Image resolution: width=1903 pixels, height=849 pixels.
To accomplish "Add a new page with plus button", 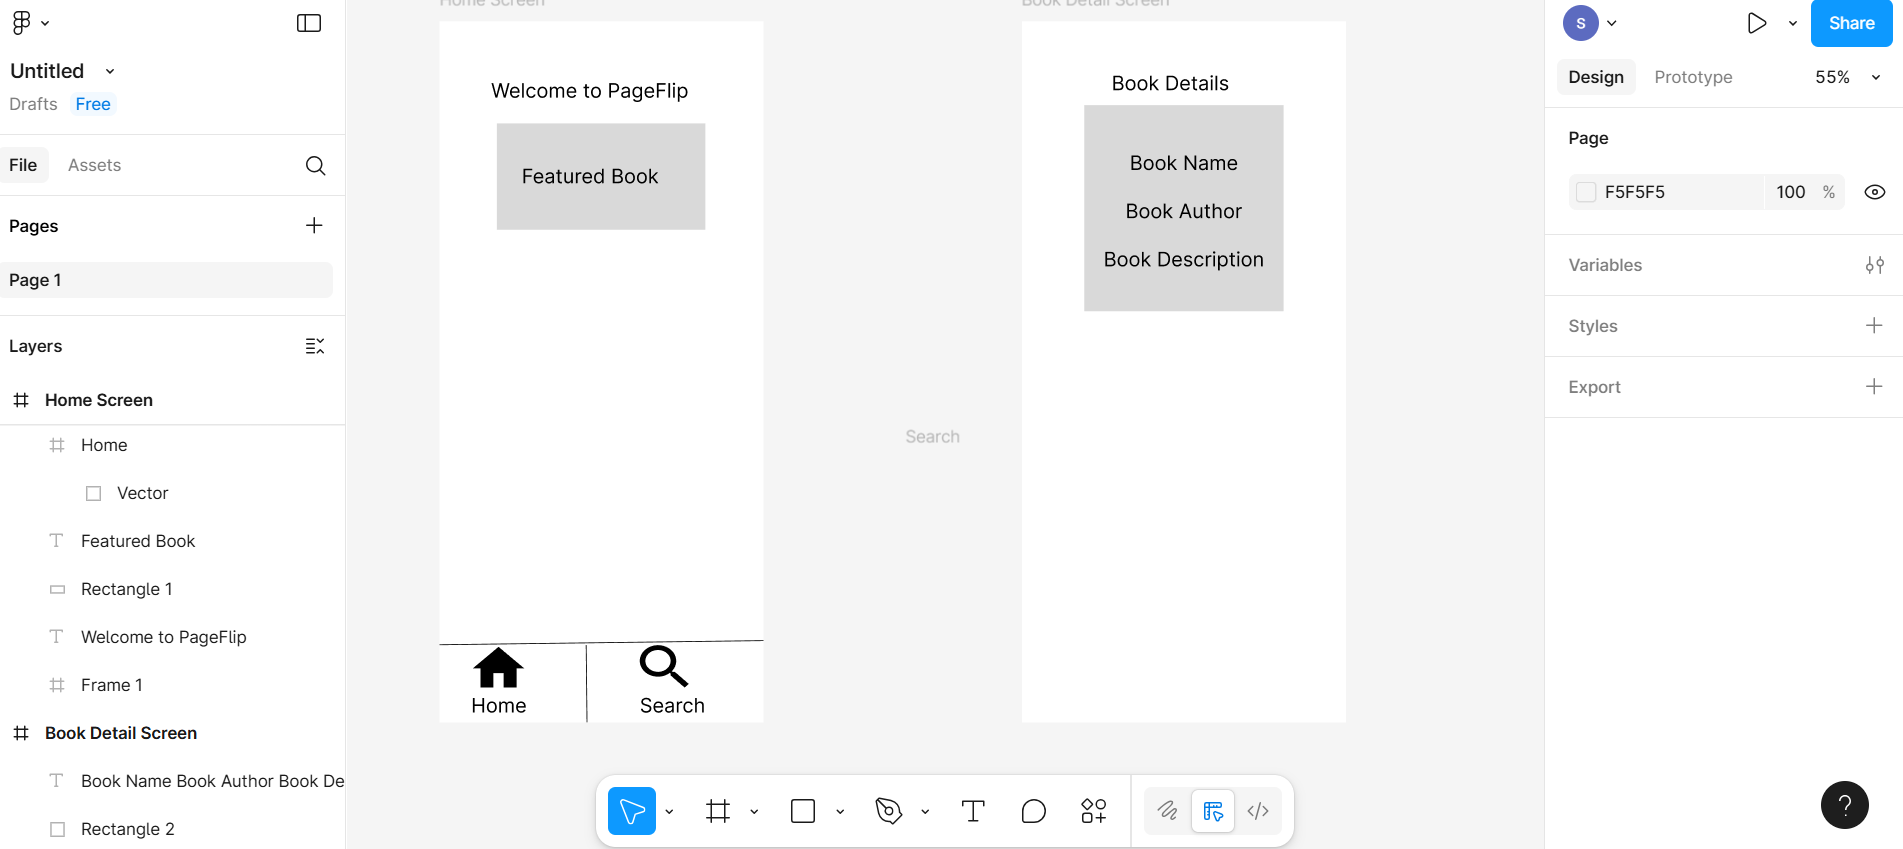I will pyautogui.click(x=314, y=226).
